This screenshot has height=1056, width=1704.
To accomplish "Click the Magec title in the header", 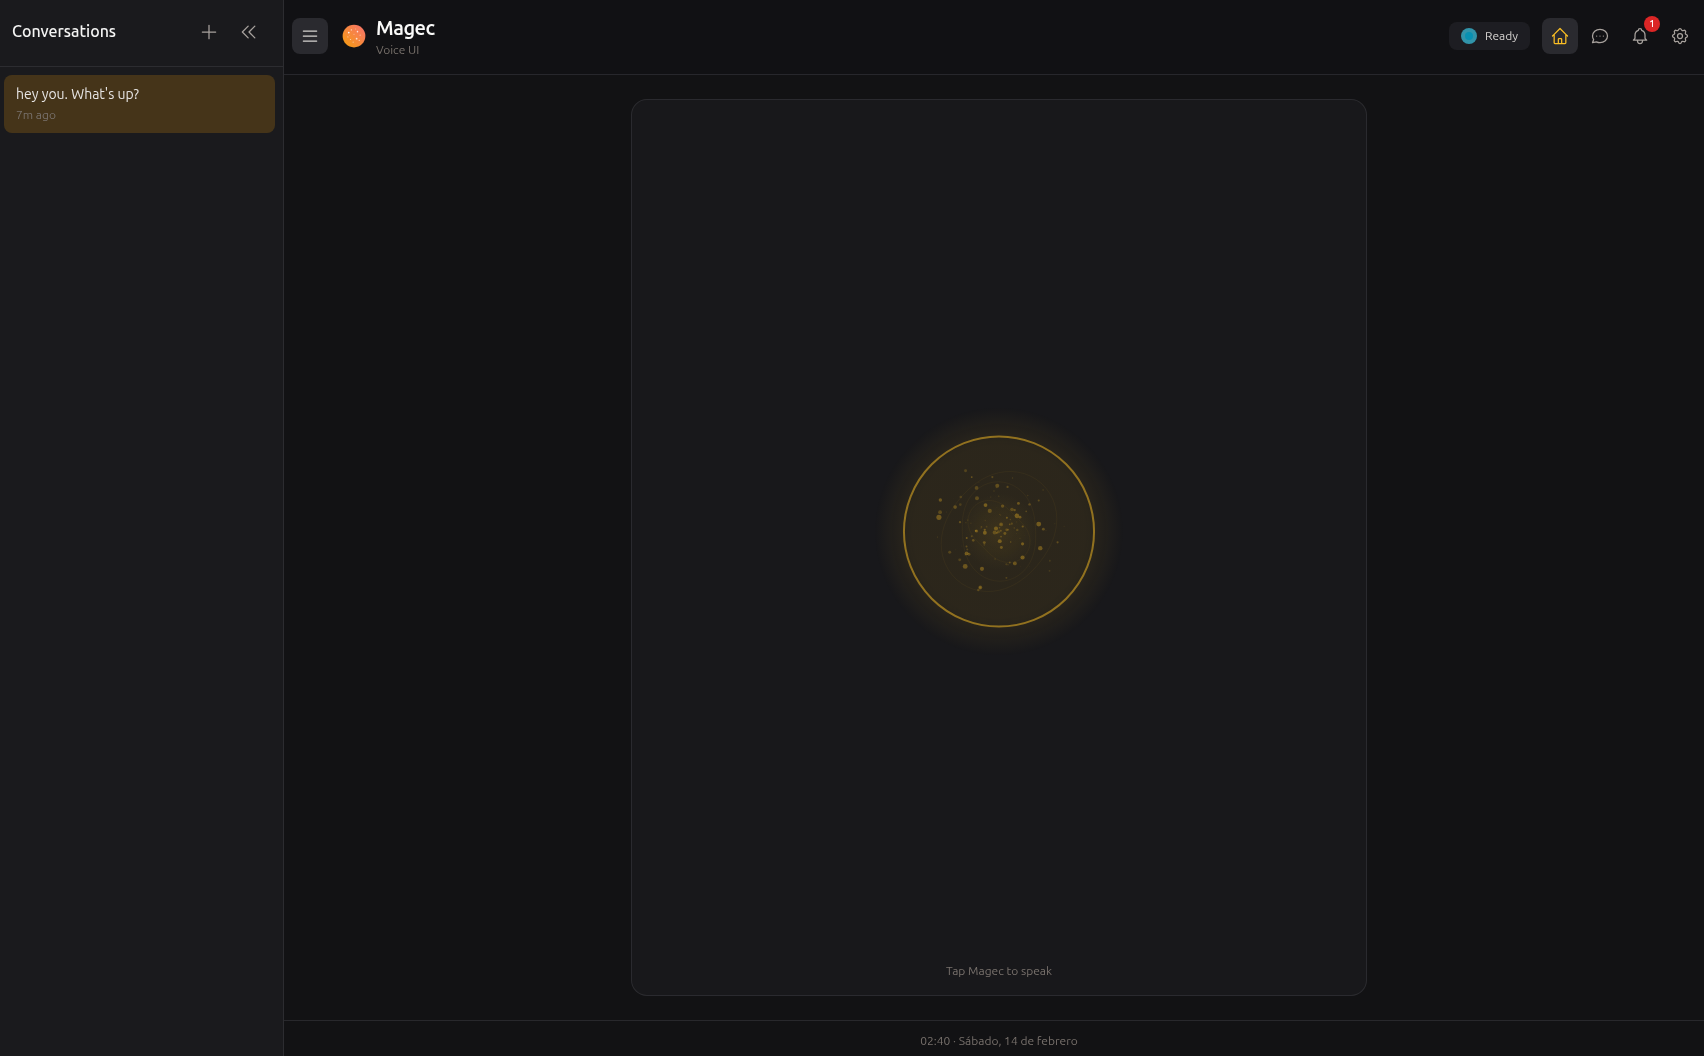I will coord(404,29).
